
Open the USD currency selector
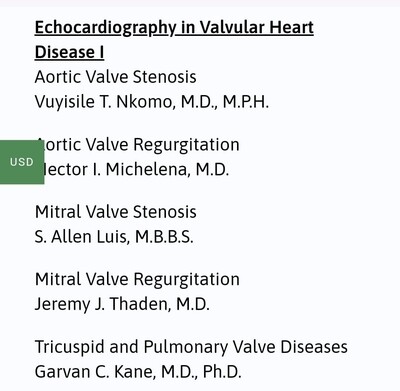tap(22, 162)
